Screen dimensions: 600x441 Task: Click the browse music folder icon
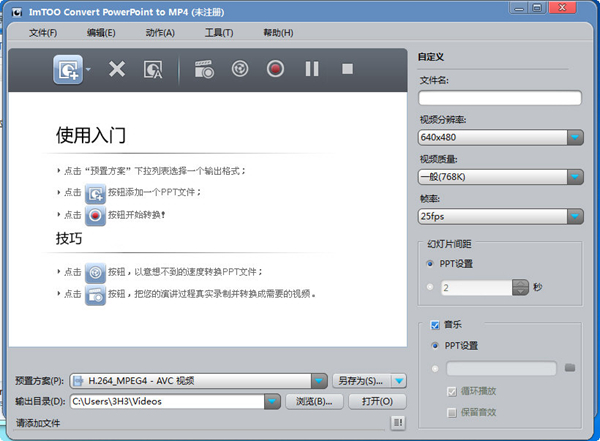click(x=570, y=368)
